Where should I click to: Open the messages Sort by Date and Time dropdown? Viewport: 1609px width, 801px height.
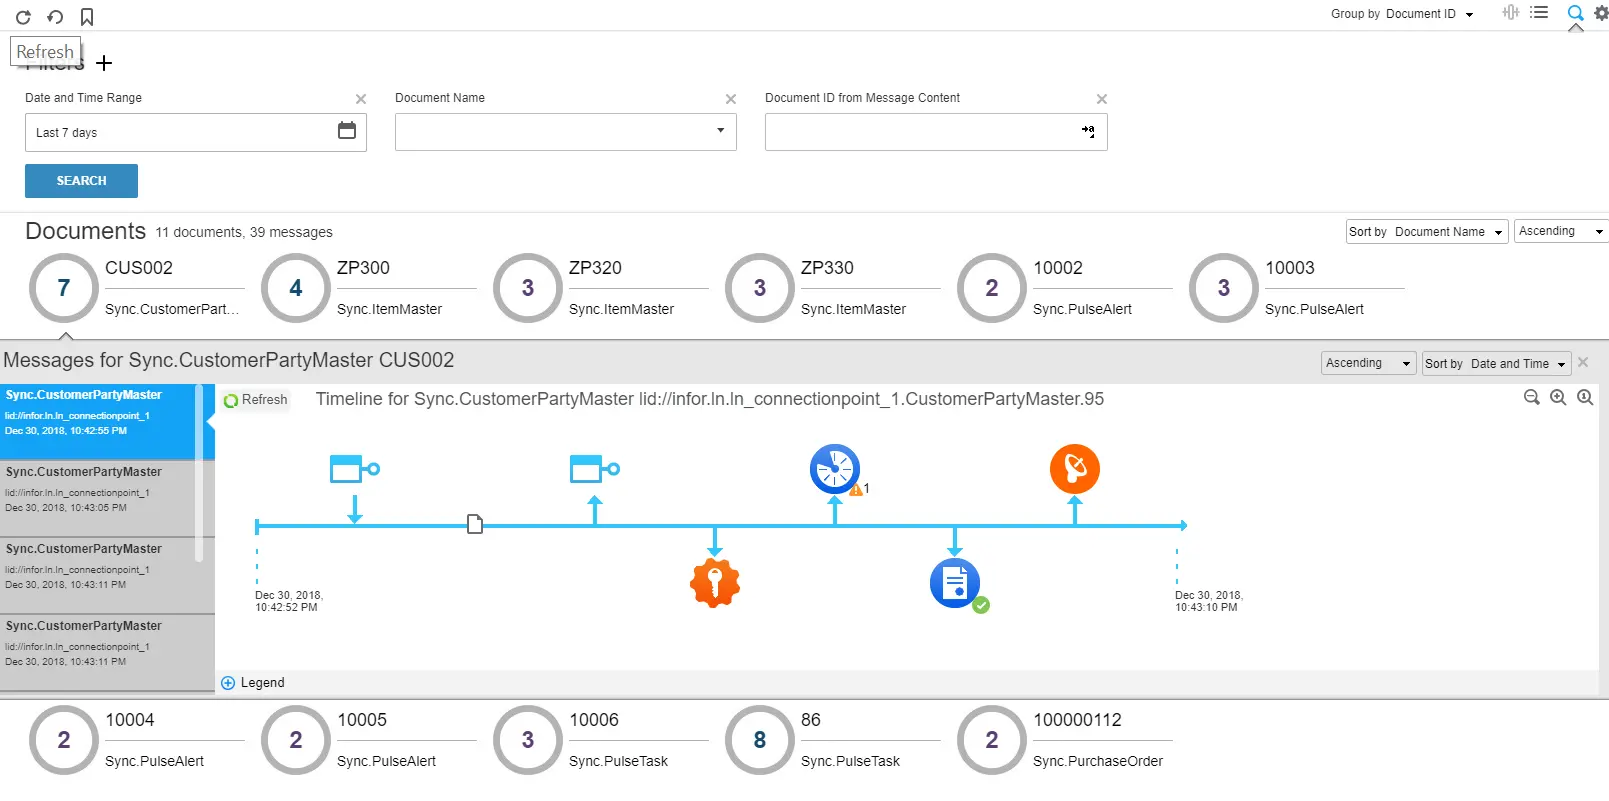point(1496,364)
